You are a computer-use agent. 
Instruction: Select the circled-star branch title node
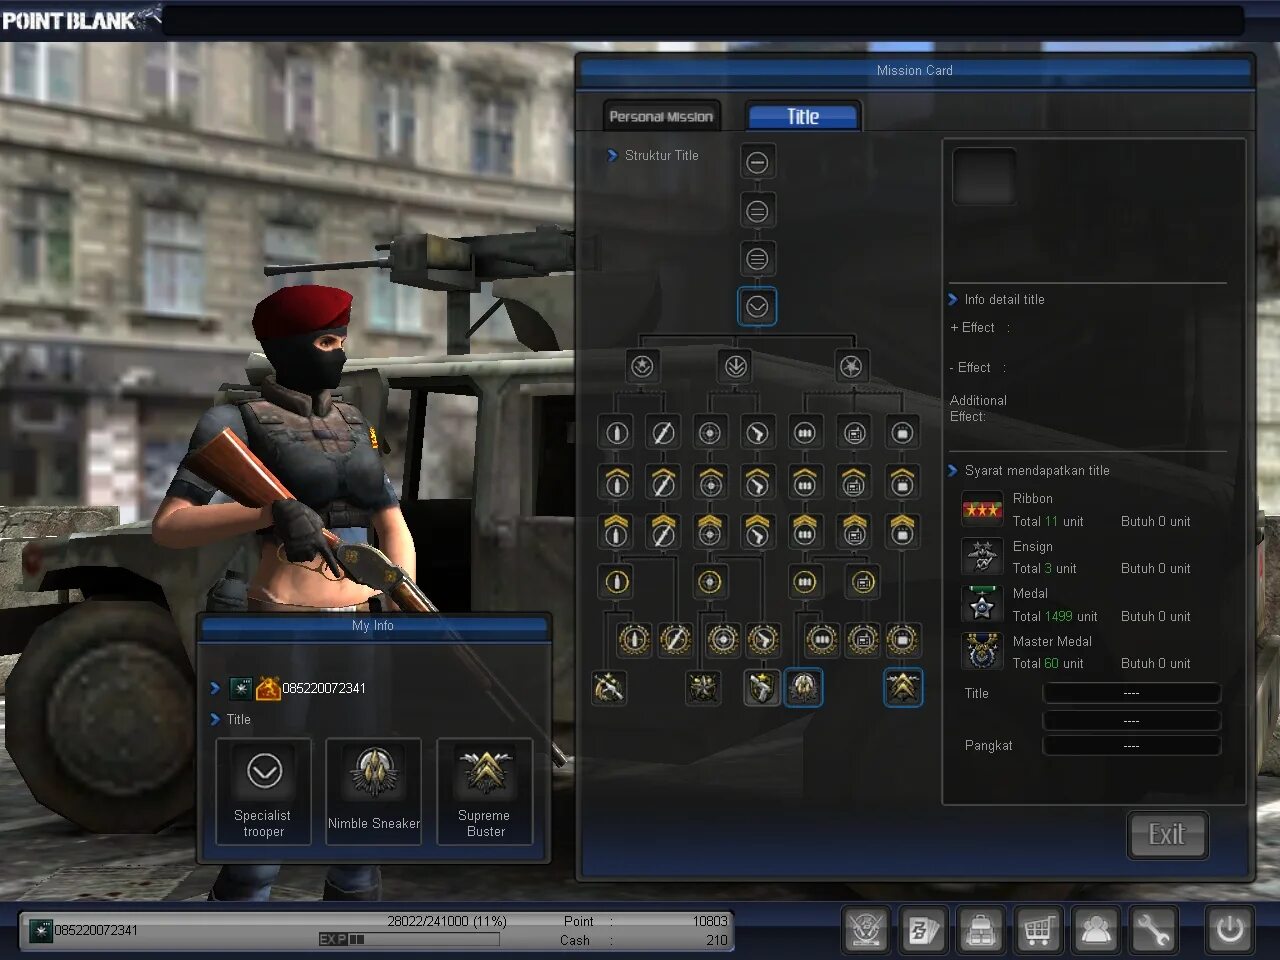pos(642,366)
